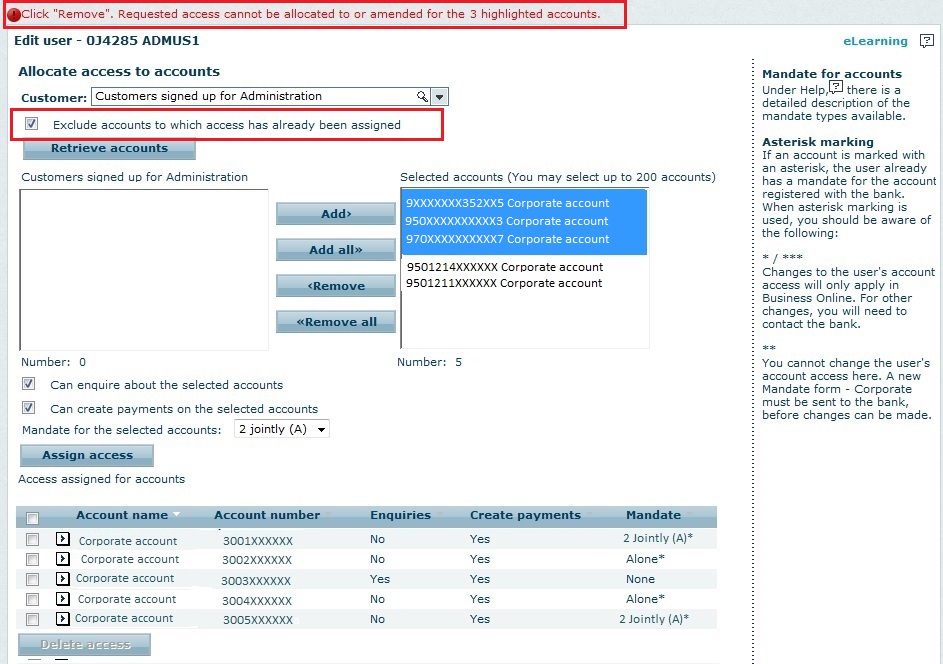Click the Retrieve accounts button
This screenshot has width=943, height=664.
click(x=109, y=149)
